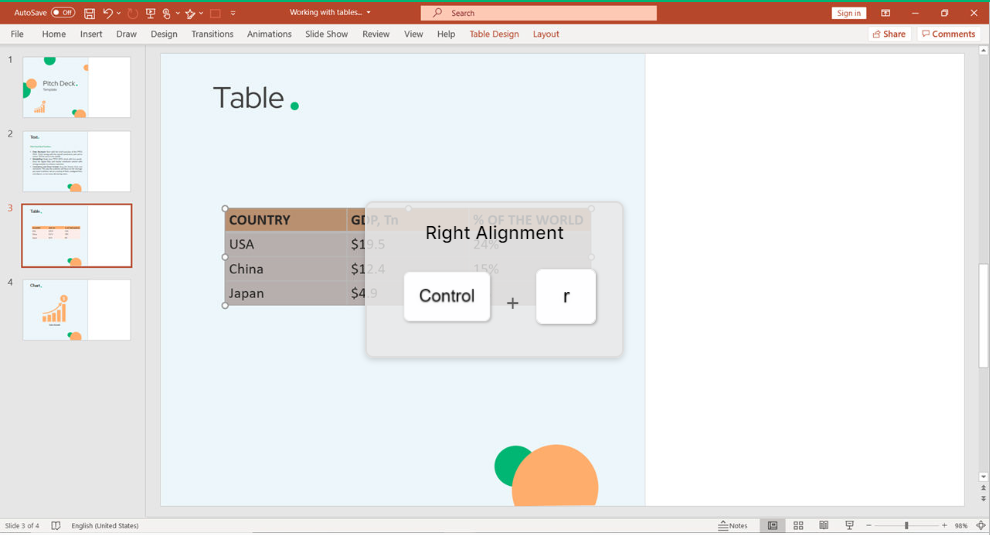Click the Japan table cell
Viewport: 990px width, 535px height.
(x=285, y=293)
